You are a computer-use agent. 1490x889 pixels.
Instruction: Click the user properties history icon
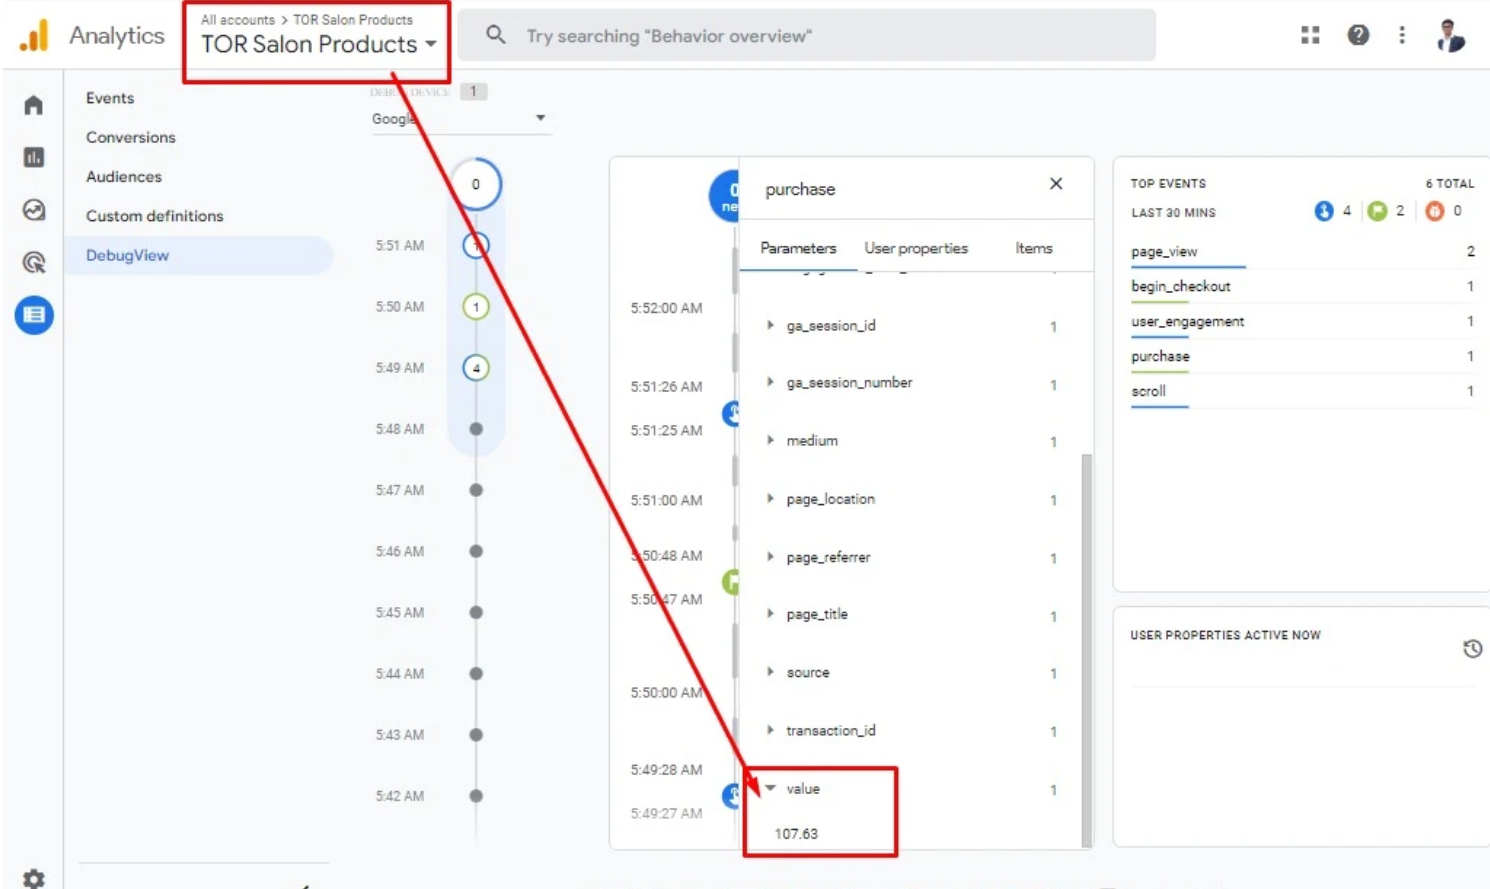point(1472,649)
